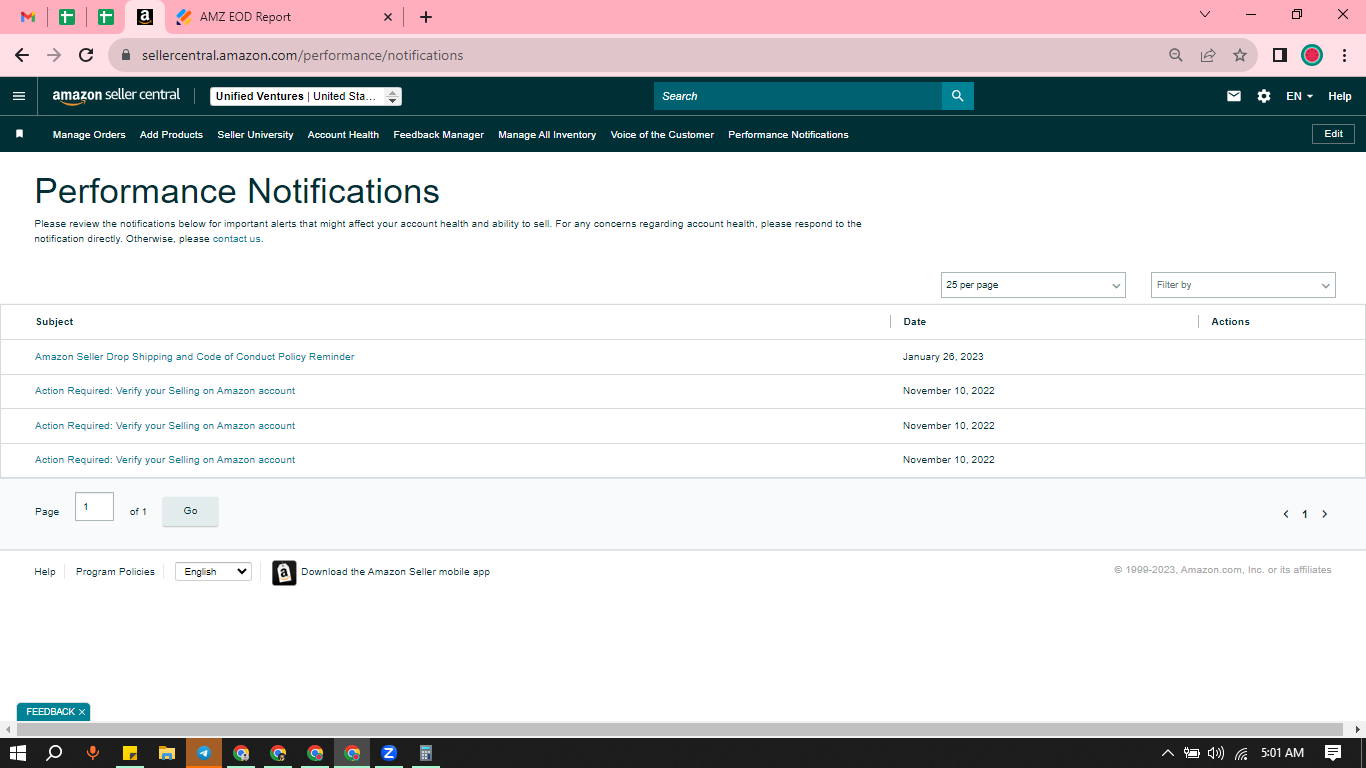This screenshot has height=768, width=1366.
Task: Click into the Seller Central search field
Action: [x=798, y=96]
